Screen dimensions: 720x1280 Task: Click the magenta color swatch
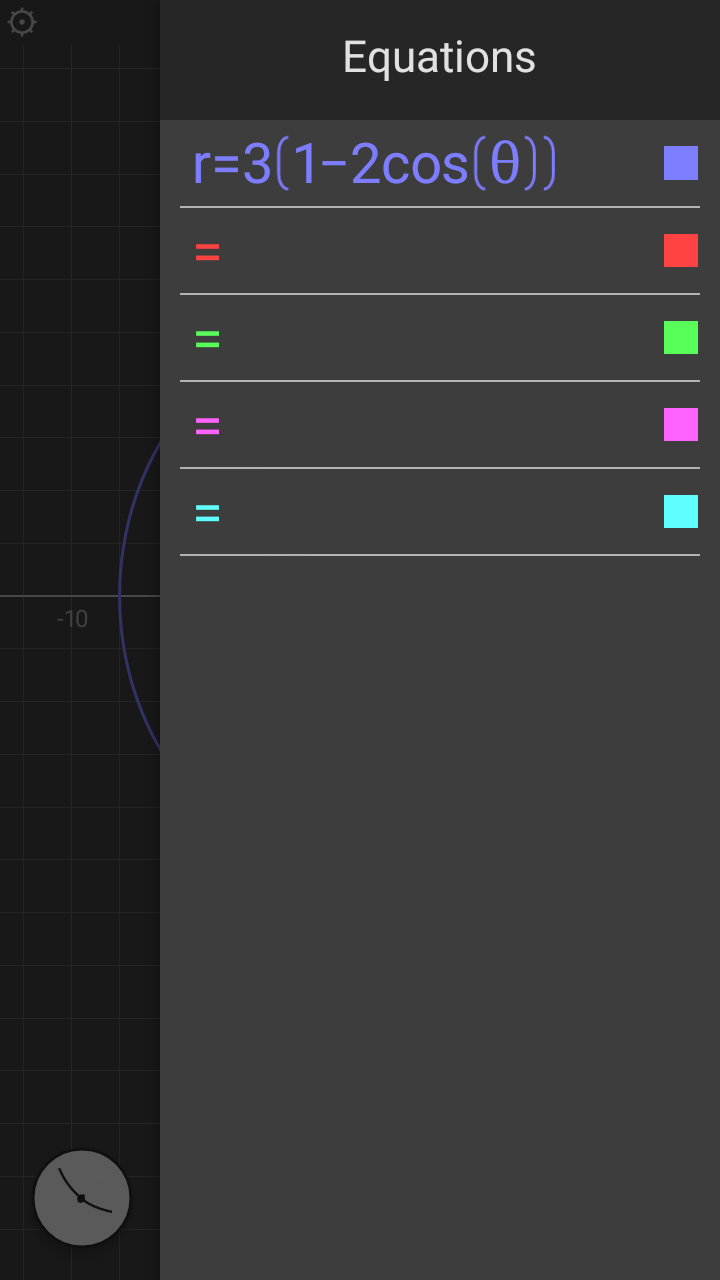click(x=681, y=424)
